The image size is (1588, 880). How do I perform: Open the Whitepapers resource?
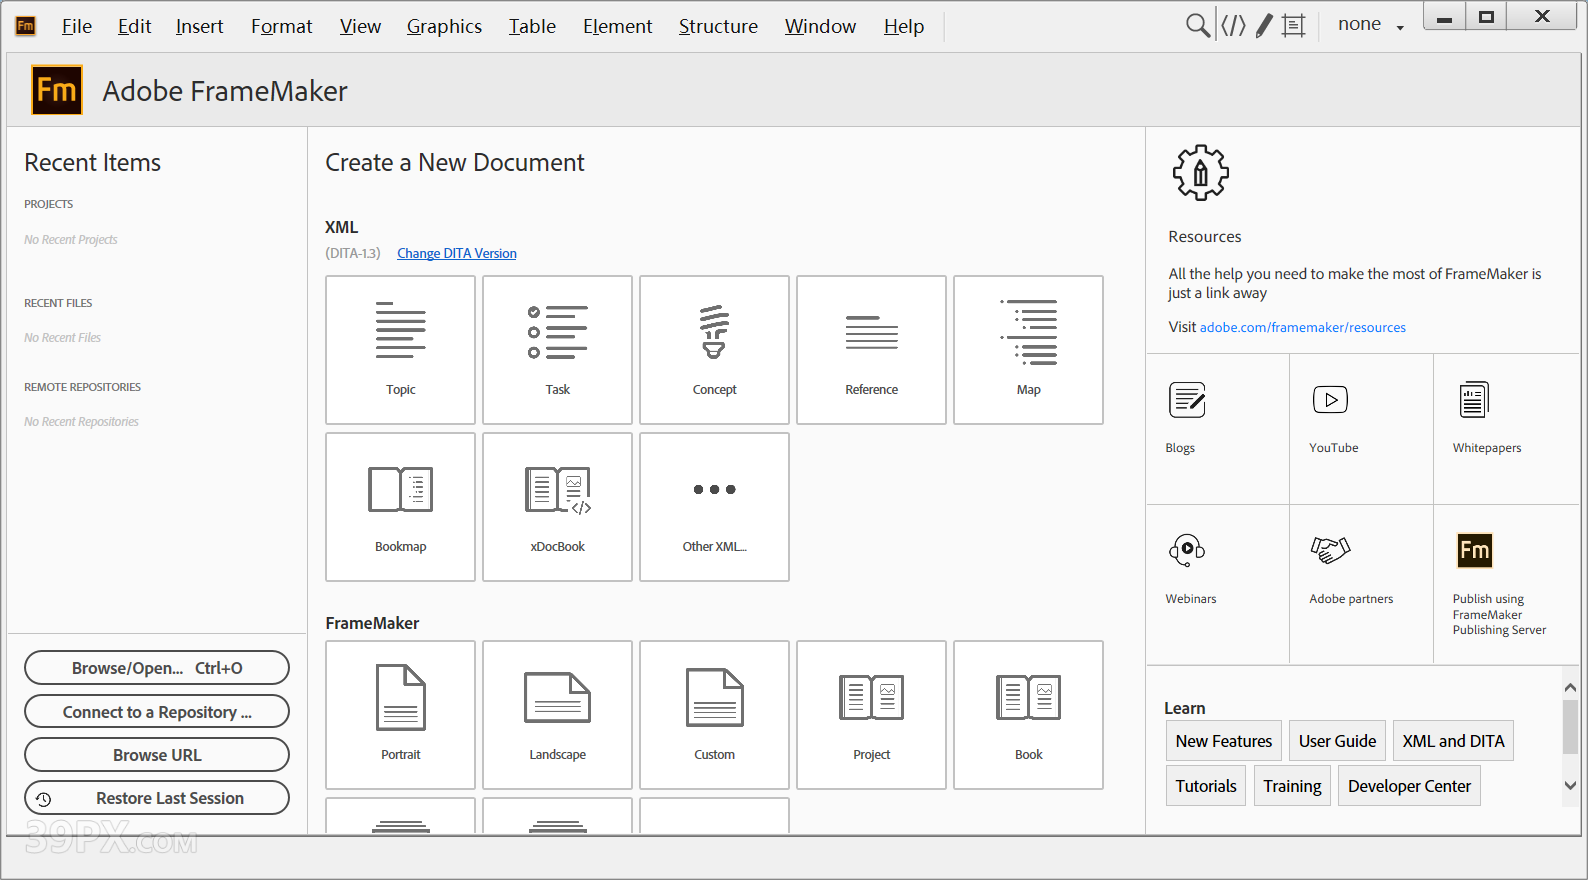click(1506, 429)
